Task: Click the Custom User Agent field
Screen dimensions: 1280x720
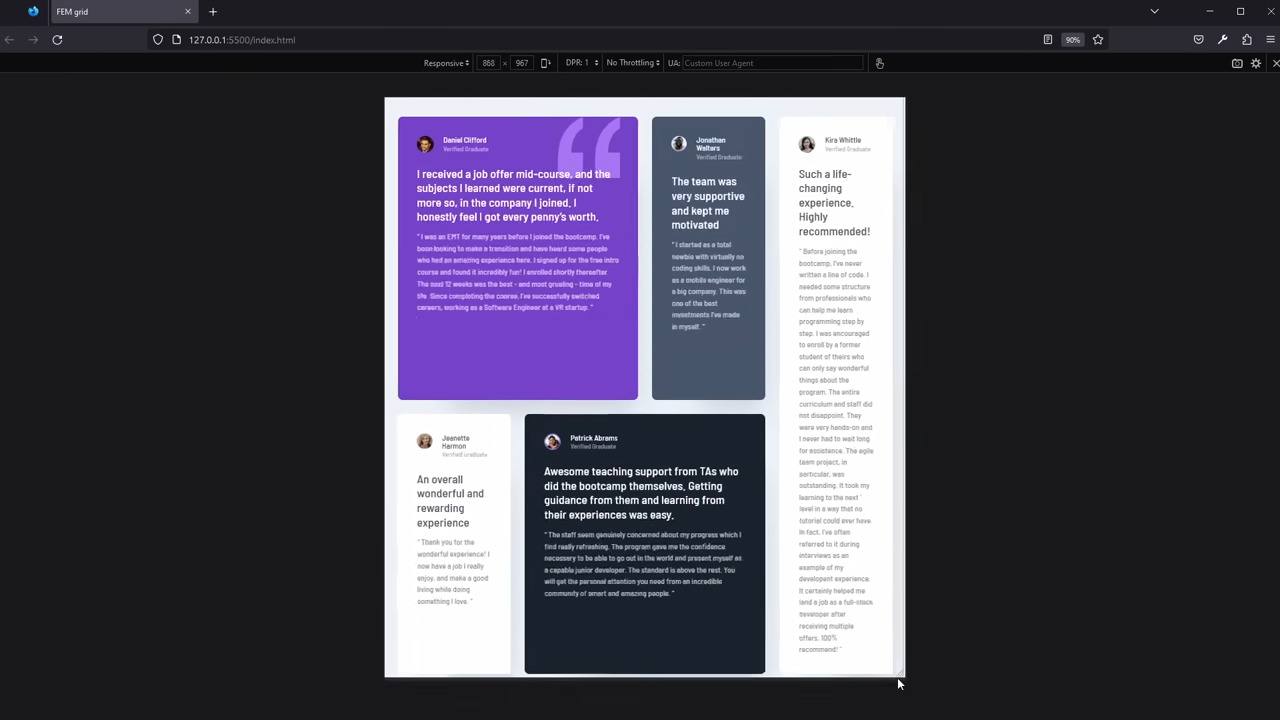Action: pyautogui.click(x=771, y=63)
